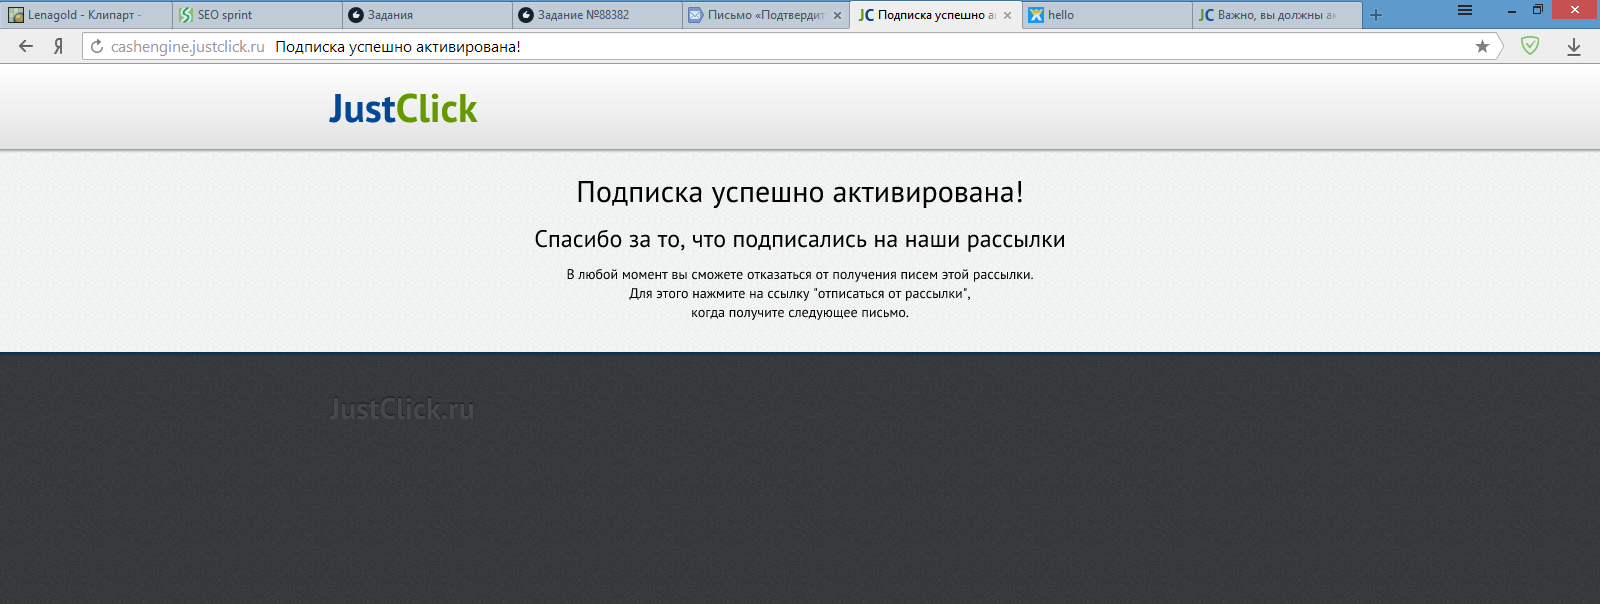Close the browser window
Screen dimensions: 1600x604
(1575, 10)
